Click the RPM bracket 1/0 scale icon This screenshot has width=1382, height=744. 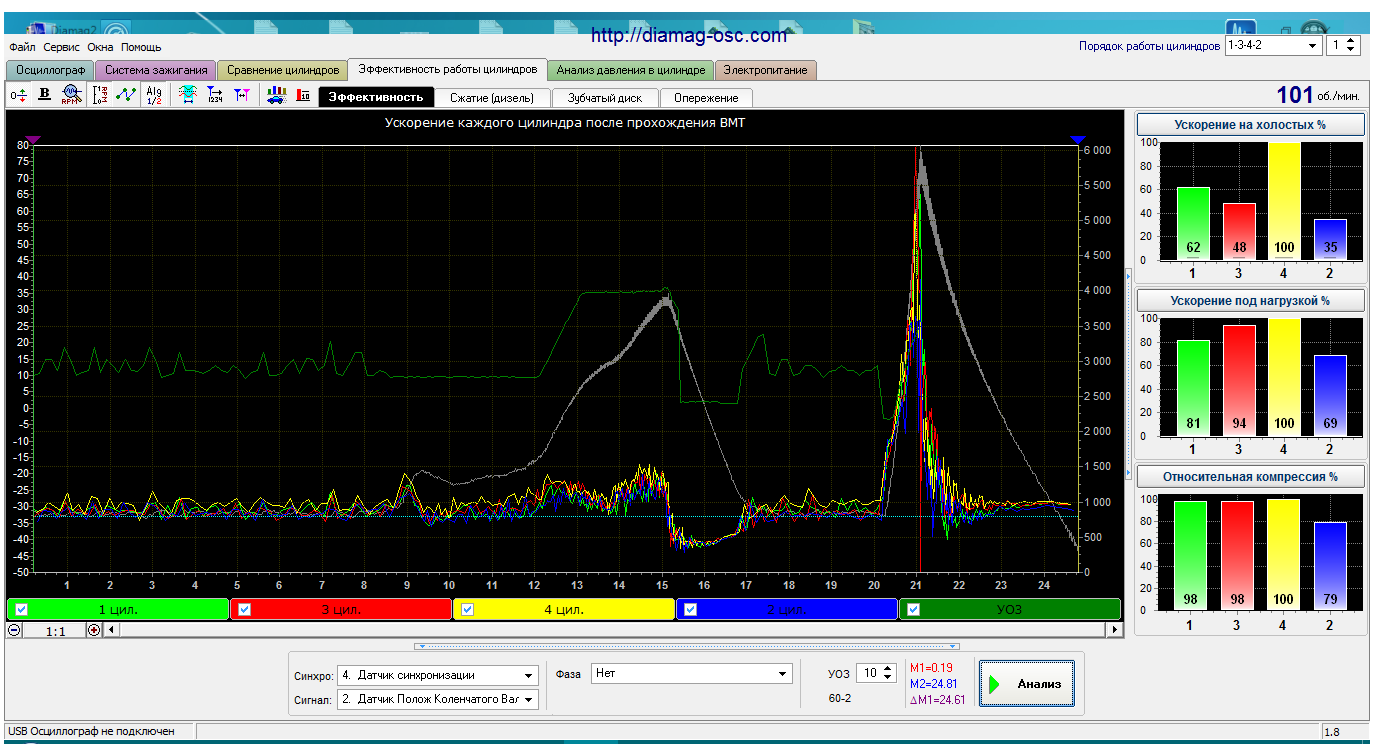[100, 94]
